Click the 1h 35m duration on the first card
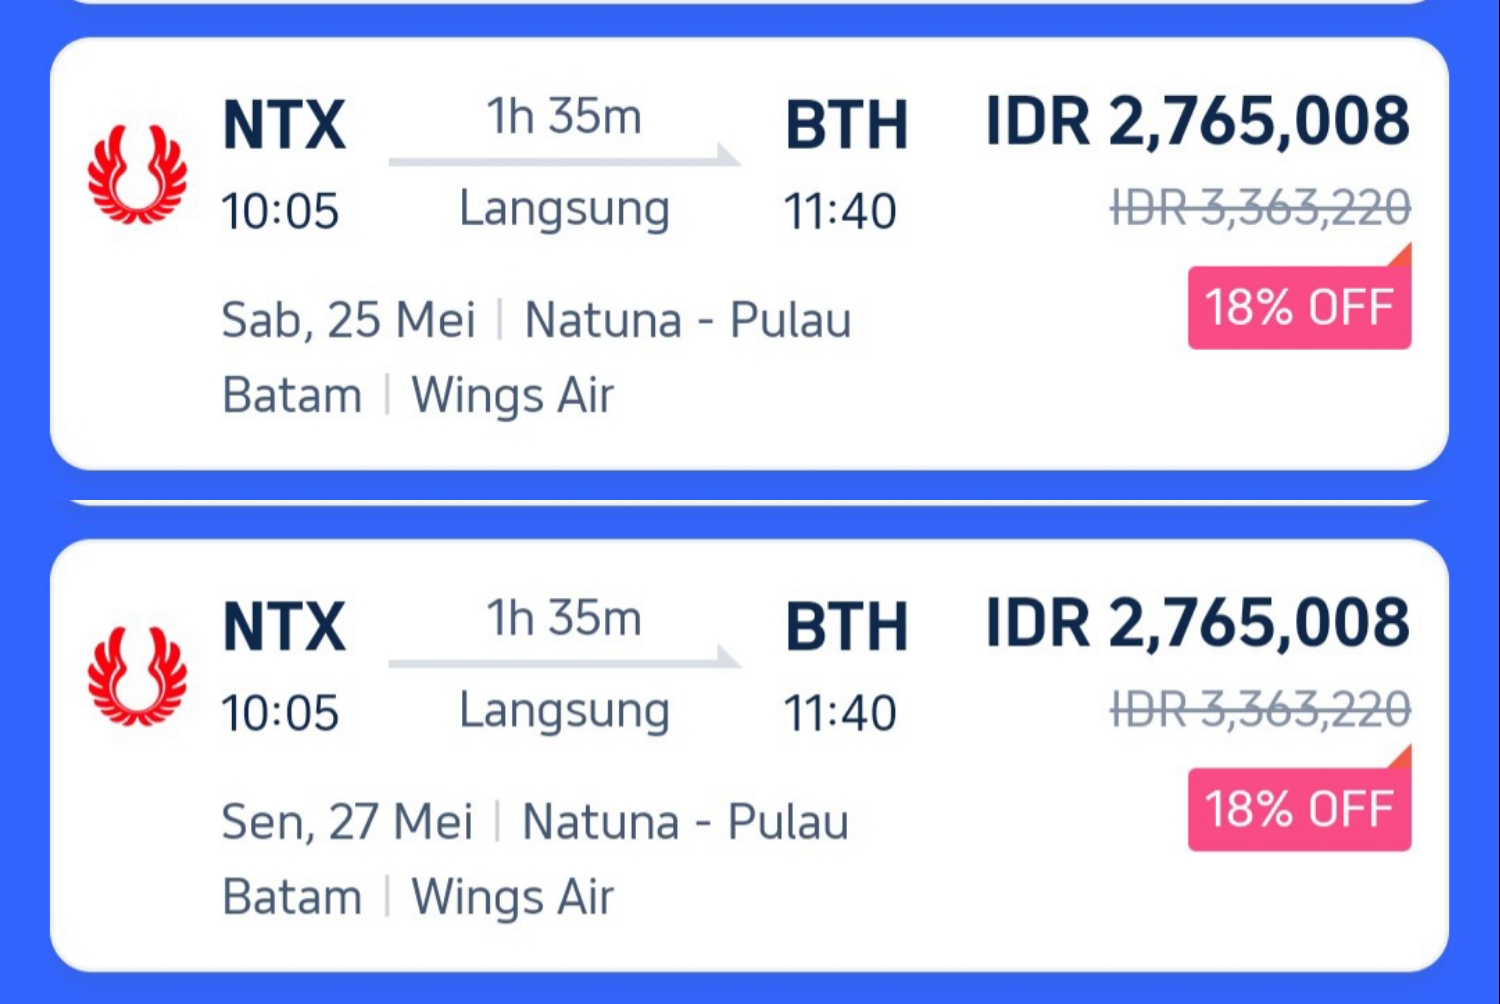Viewport: 1500px width, 1004px height. coord(564,116)
